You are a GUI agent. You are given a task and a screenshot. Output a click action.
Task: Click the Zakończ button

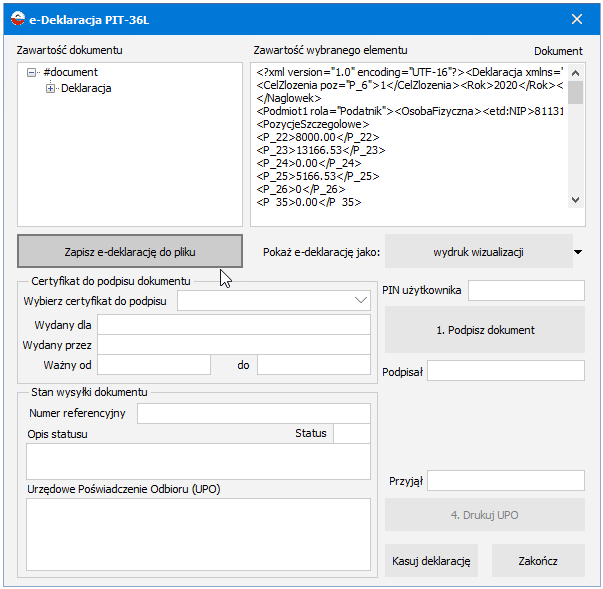click(x=538, y=561)
